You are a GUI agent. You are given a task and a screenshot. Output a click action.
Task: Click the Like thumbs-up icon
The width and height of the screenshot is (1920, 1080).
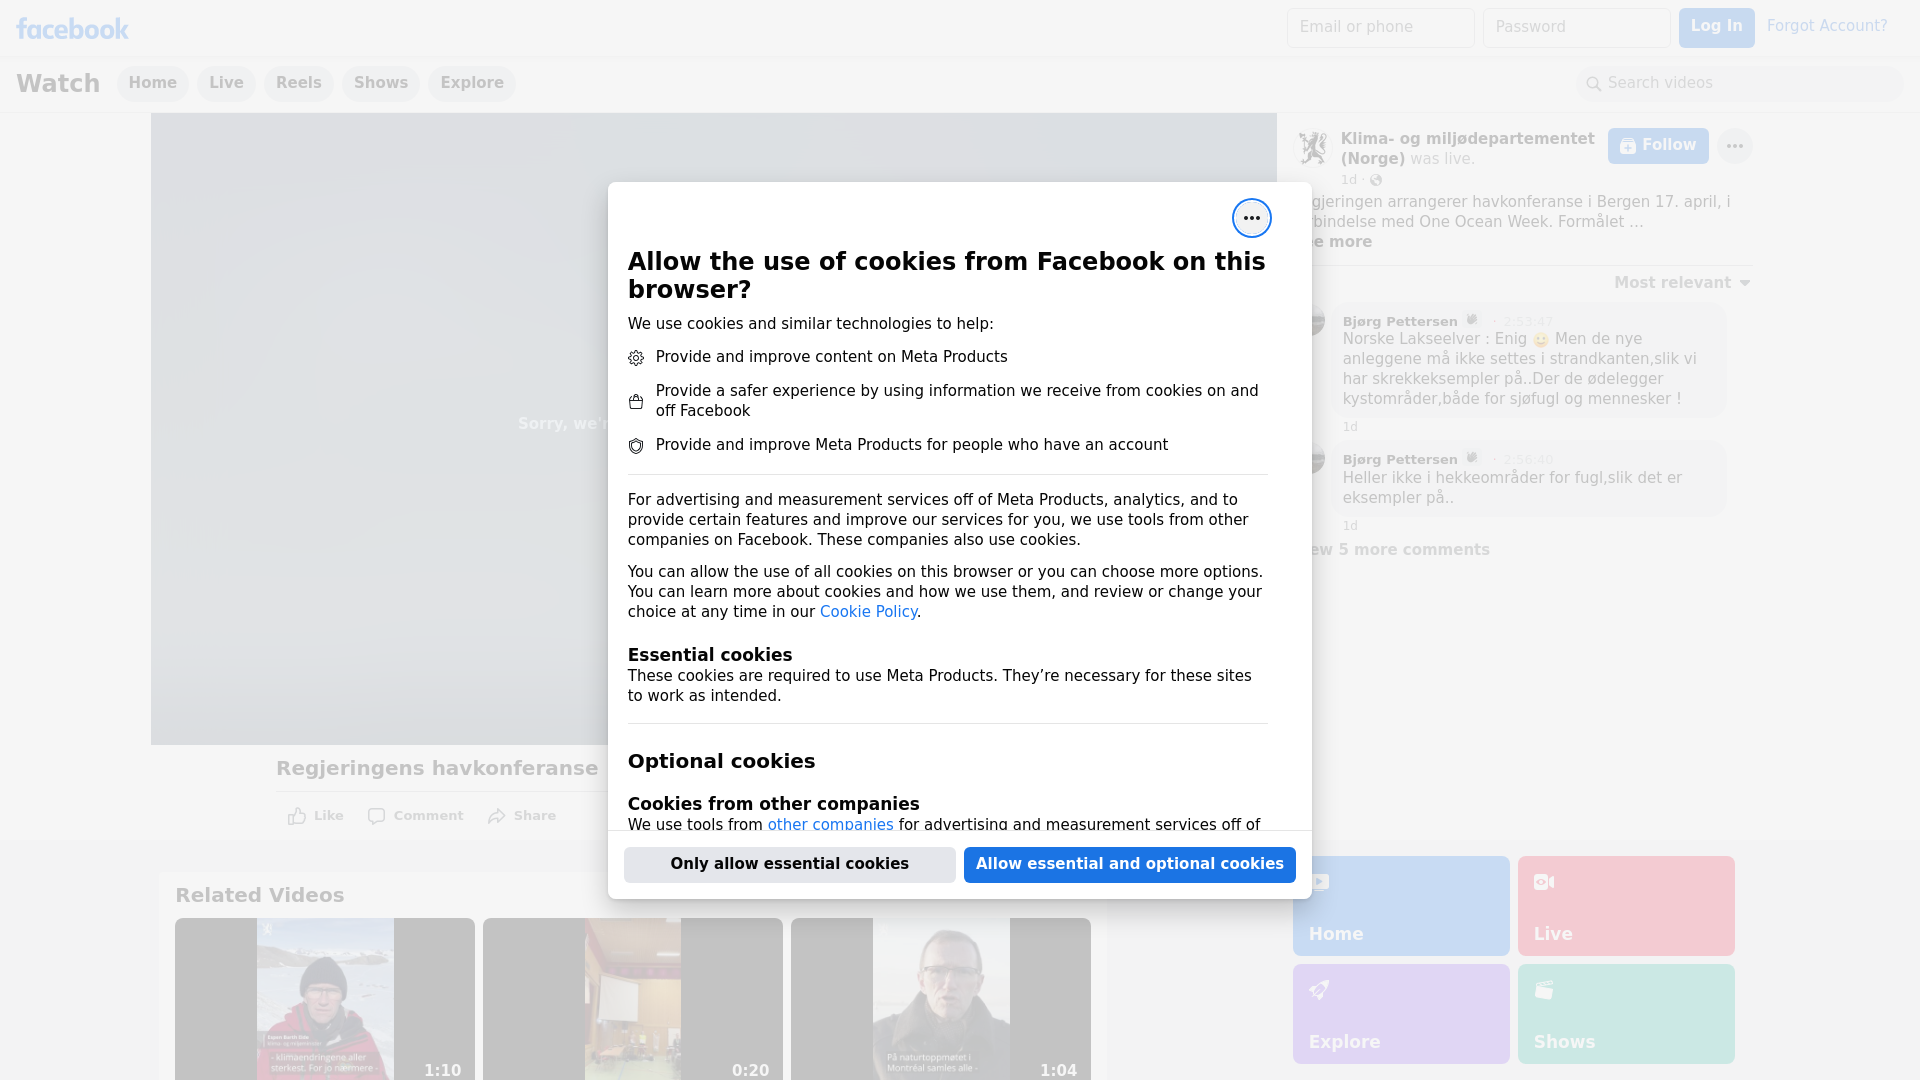(x=297, y=816)
